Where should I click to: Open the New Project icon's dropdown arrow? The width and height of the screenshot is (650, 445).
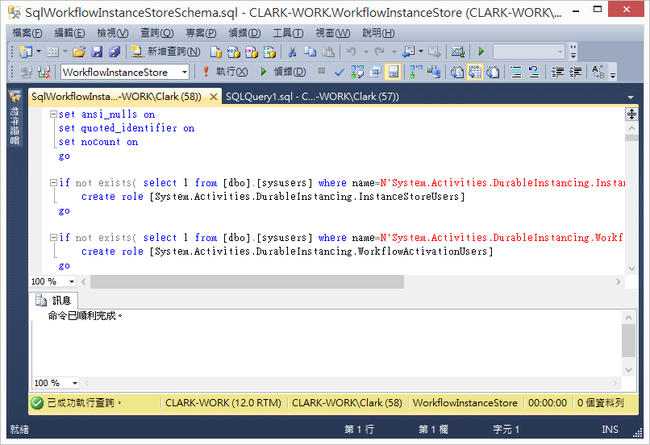39,51
